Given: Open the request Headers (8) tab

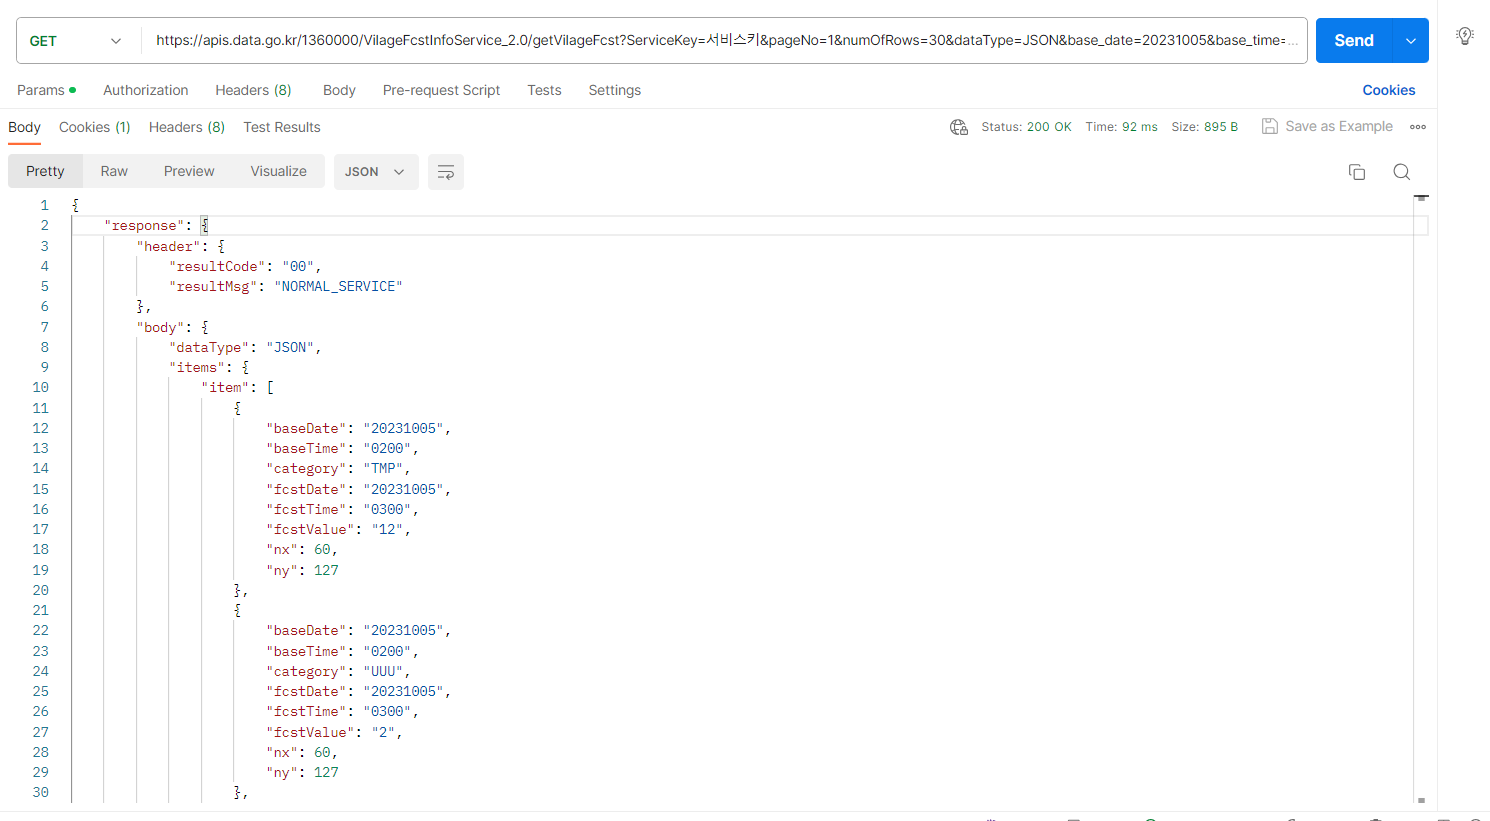Looking at the screenshot, I should [x=253, y=90].
